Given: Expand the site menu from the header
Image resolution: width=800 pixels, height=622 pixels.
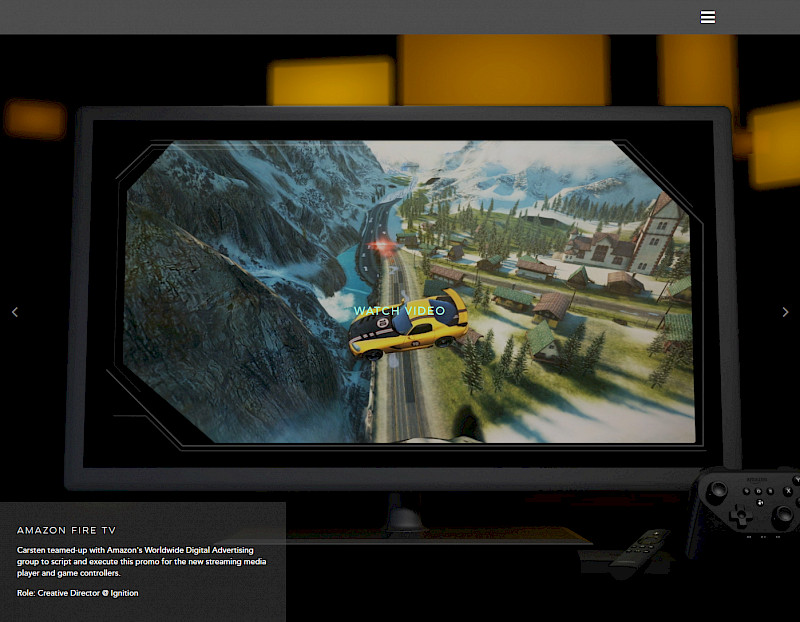Looking at the screenshot, I should 708,17.
